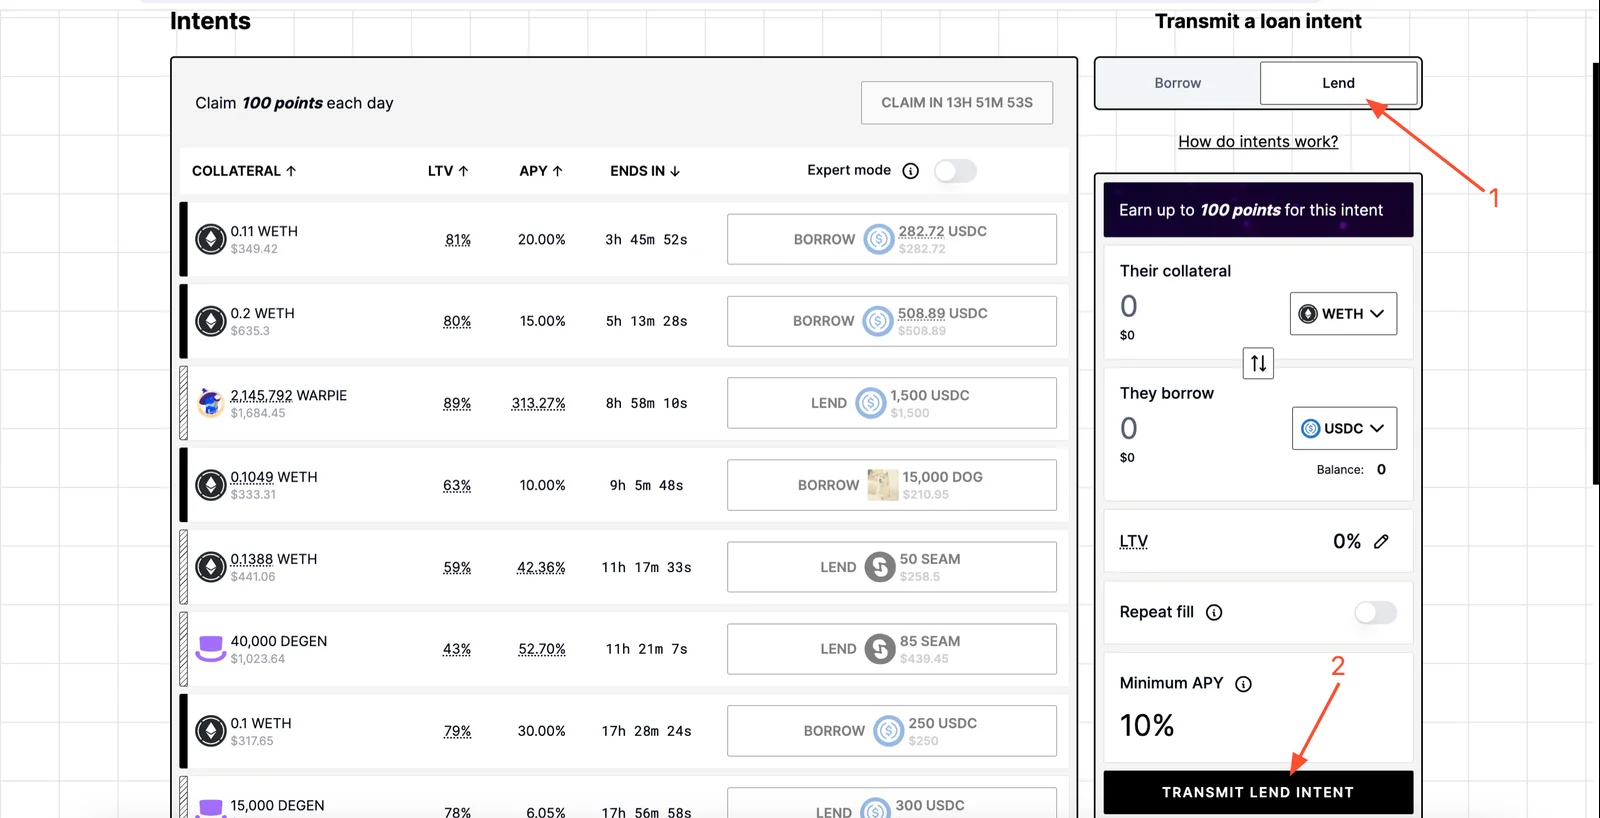Sort the table by LTV column
This screenshot has height=818, width=1600.
(x=448, y=171)
